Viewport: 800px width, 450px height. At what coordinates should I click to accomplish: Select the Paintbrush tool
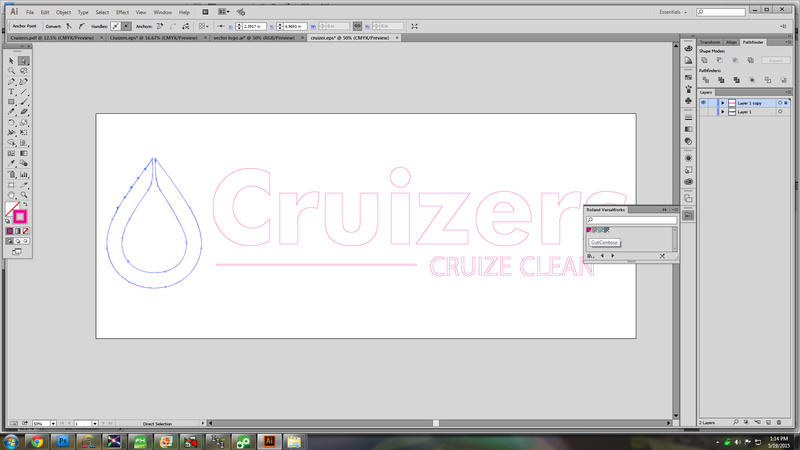tap(23, 102)
